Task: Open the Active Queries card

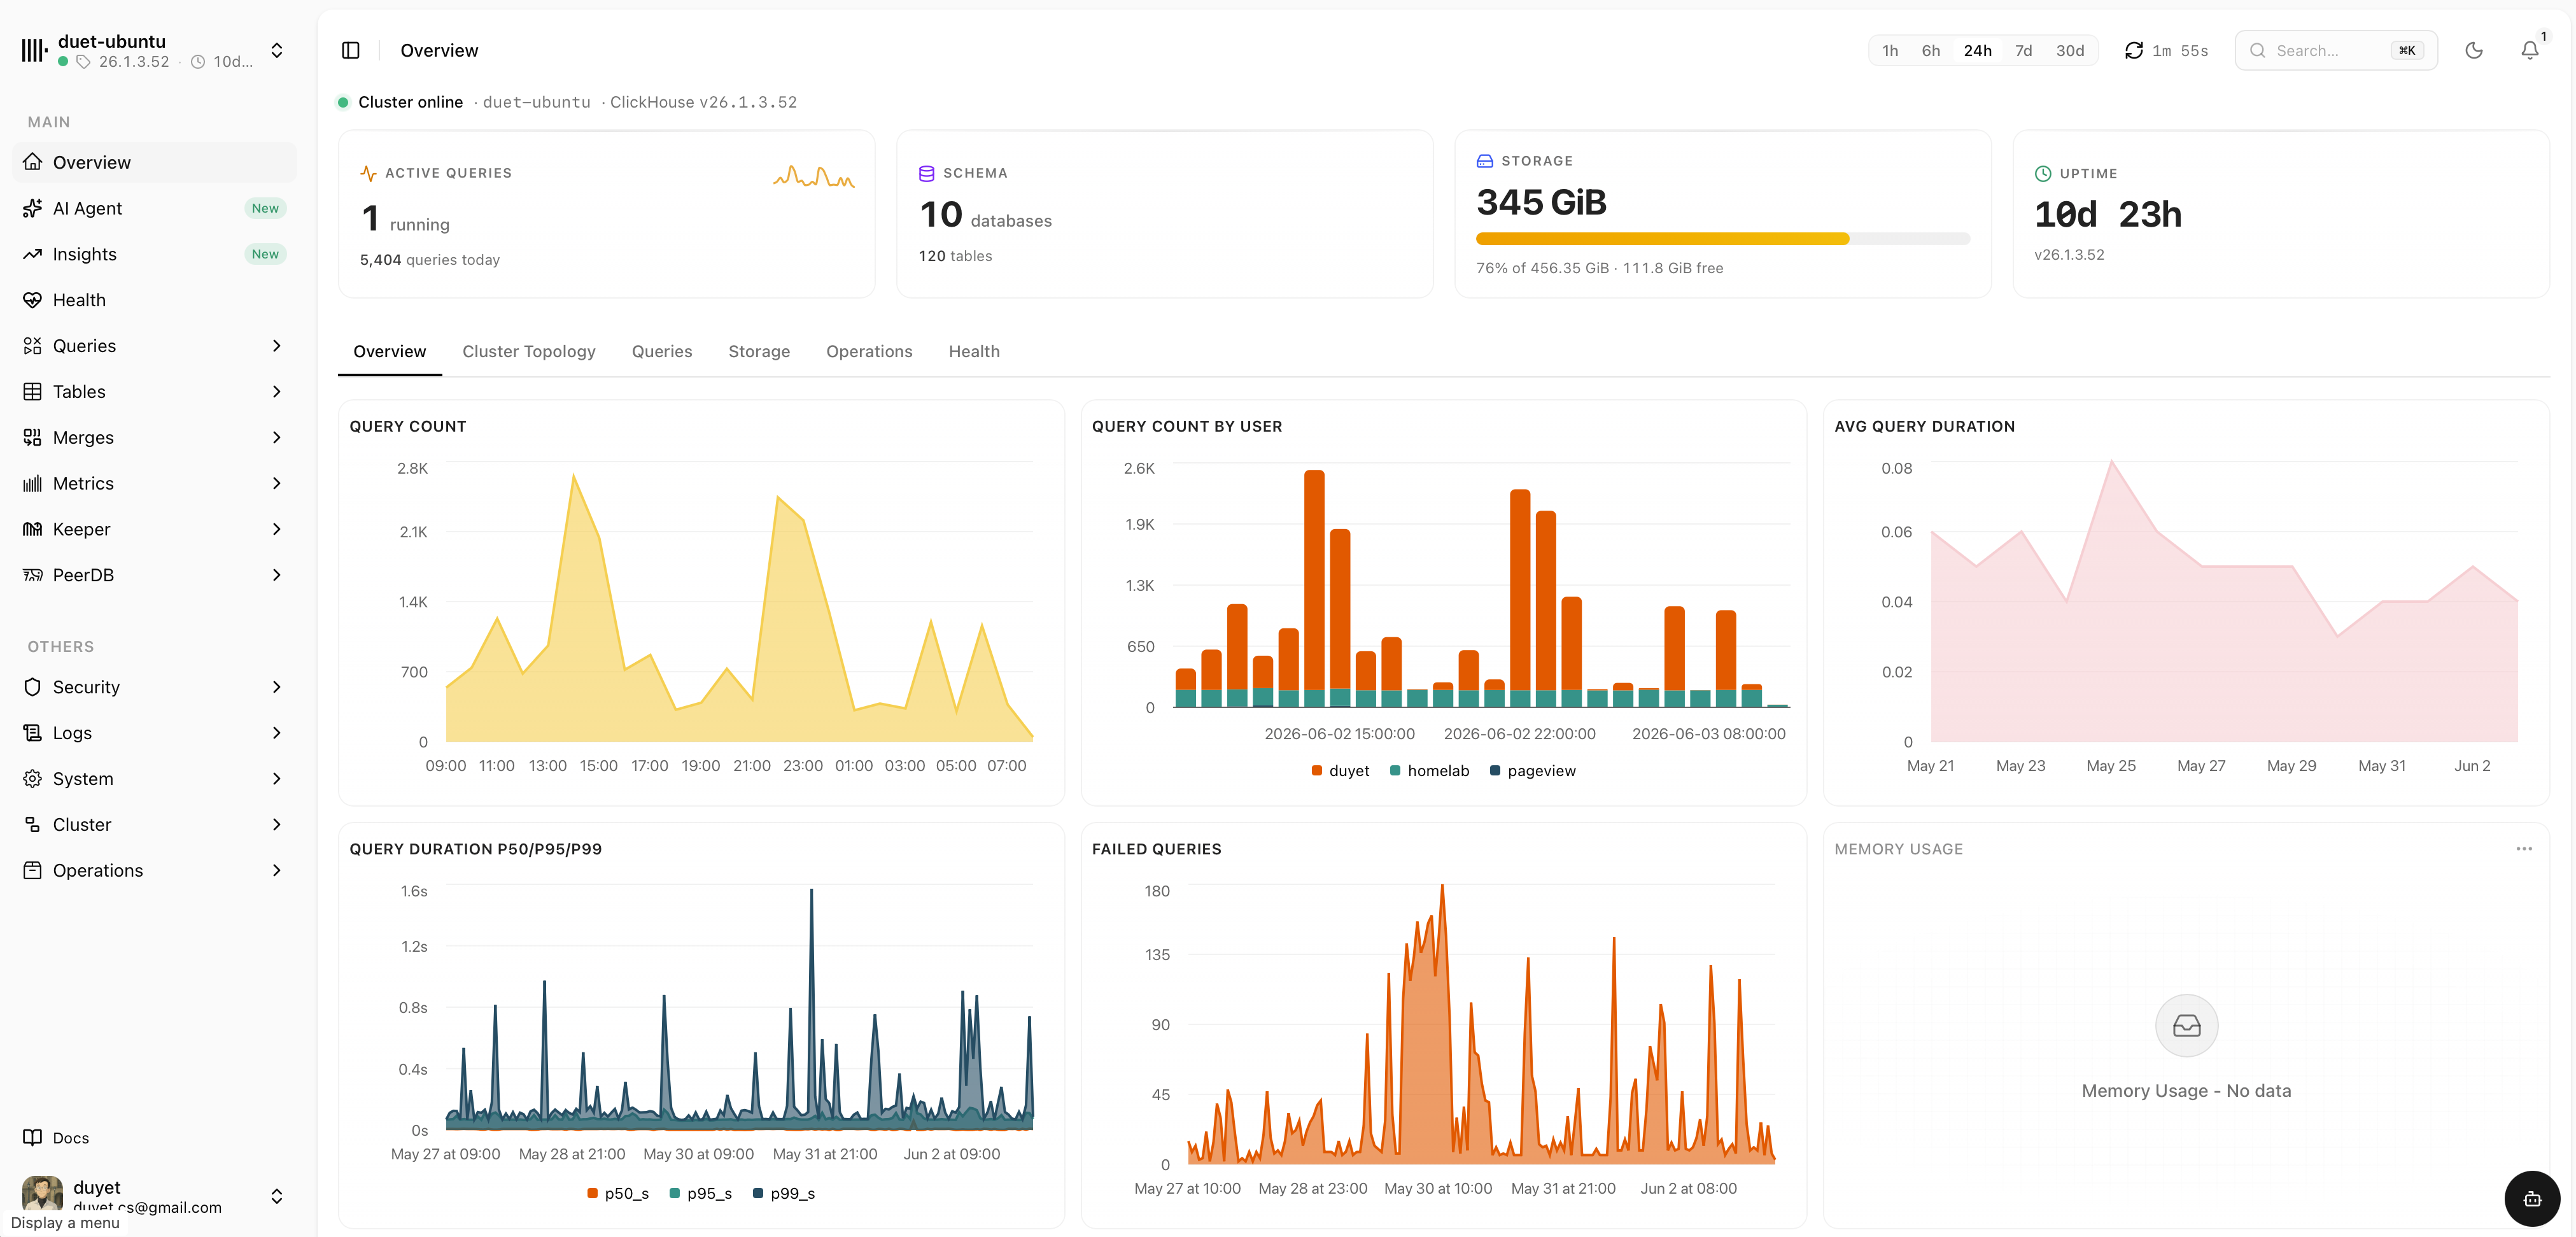Action: click(606, 214)
